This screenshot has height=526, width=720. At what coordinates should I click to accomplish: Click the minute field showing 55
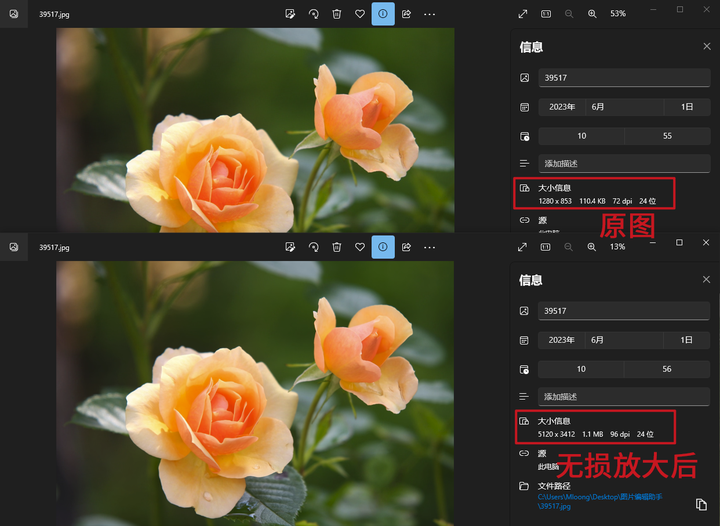point(667,136)
